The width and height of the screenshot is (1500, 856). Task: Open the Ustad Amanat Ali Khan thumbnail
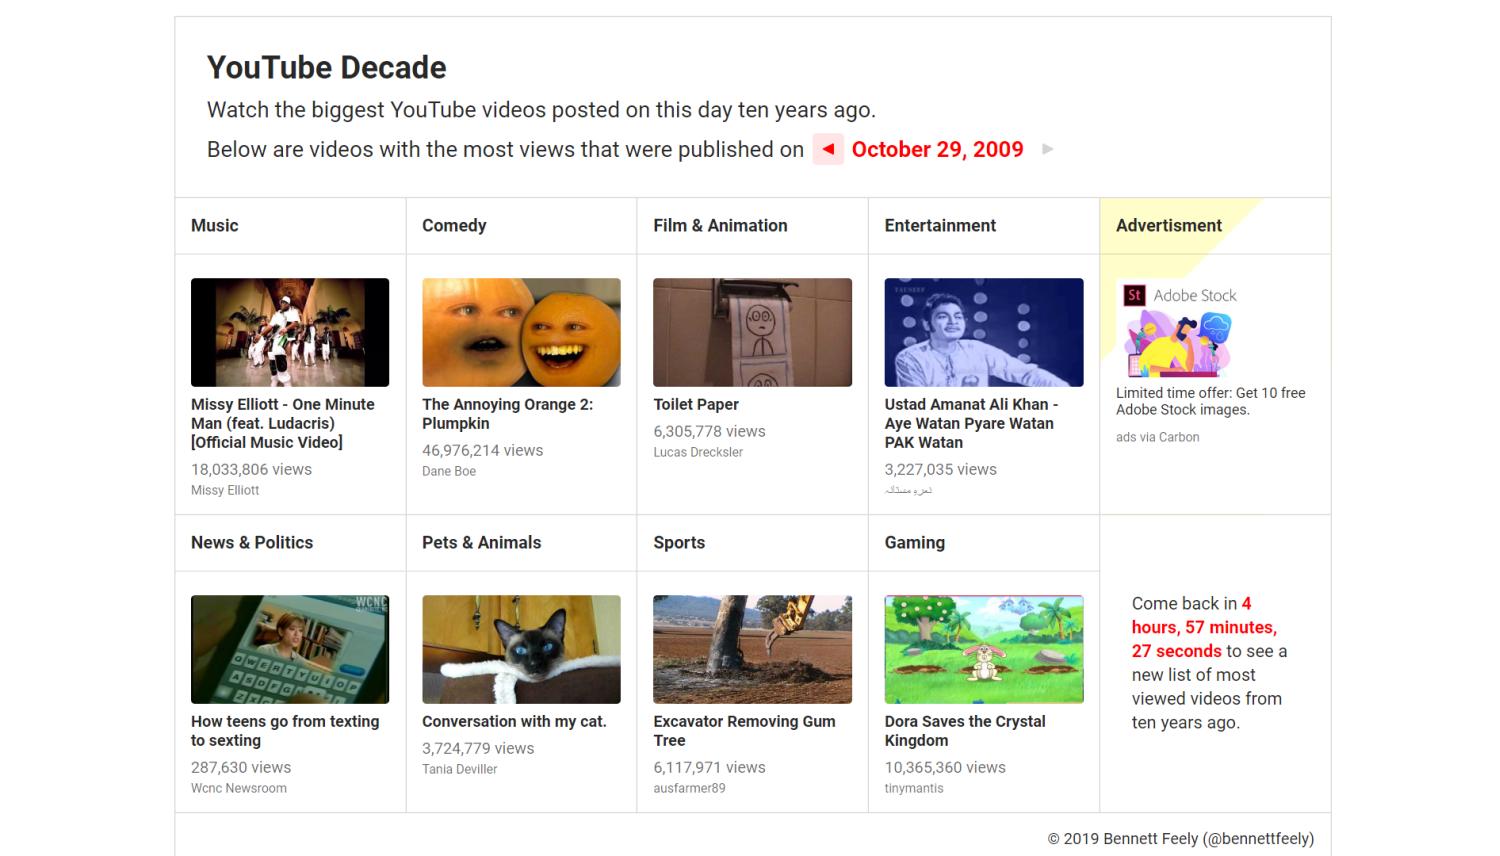[x=983, y=332]
